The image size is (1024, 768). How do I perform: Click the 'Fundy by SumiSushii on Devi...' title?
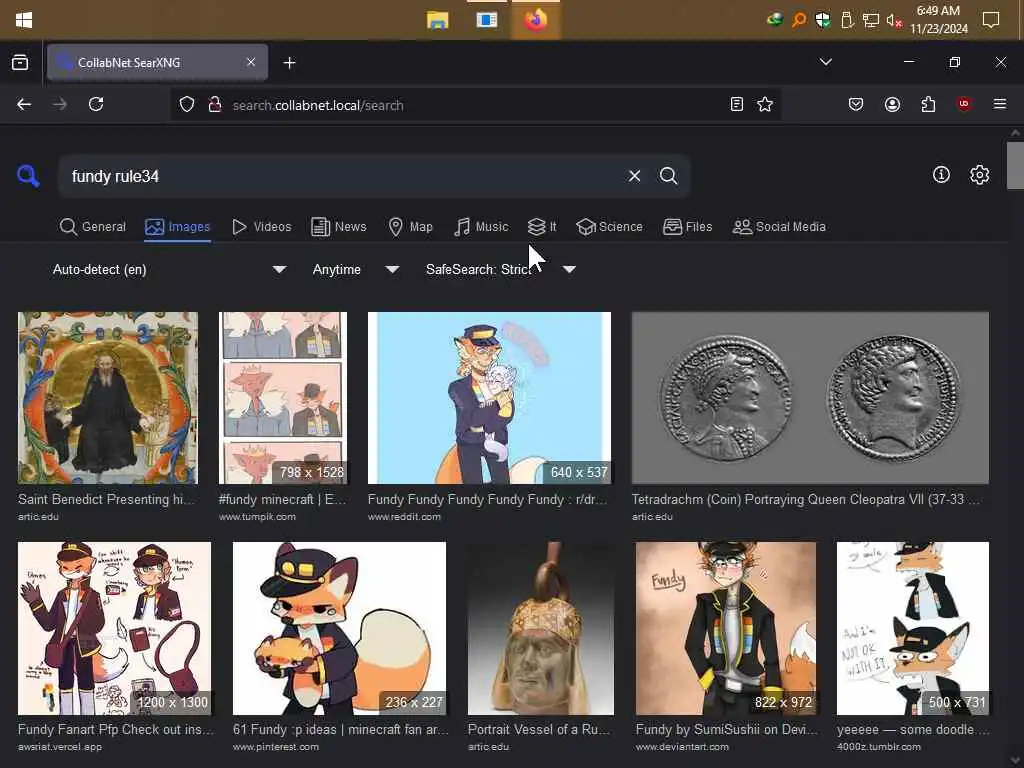726,729
